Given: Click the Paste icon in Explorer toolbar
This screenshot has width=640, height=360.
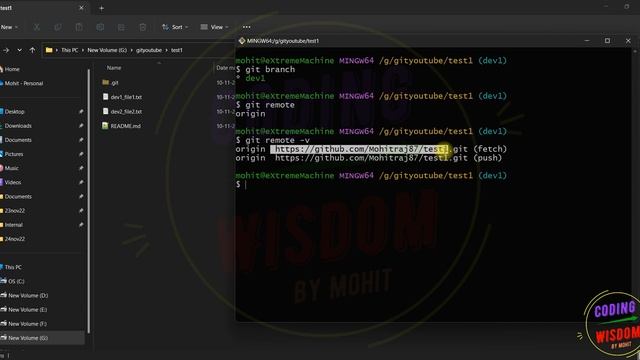Looking at the screenshot, I should coord(79,27).
